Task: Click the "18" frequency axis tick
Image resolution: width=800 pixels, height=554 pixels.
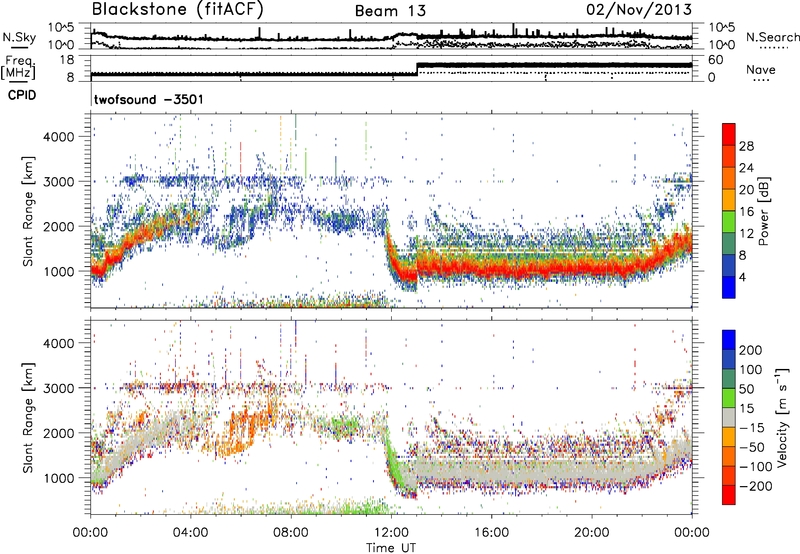Action: pyautogui.click(x=66, y=60)
